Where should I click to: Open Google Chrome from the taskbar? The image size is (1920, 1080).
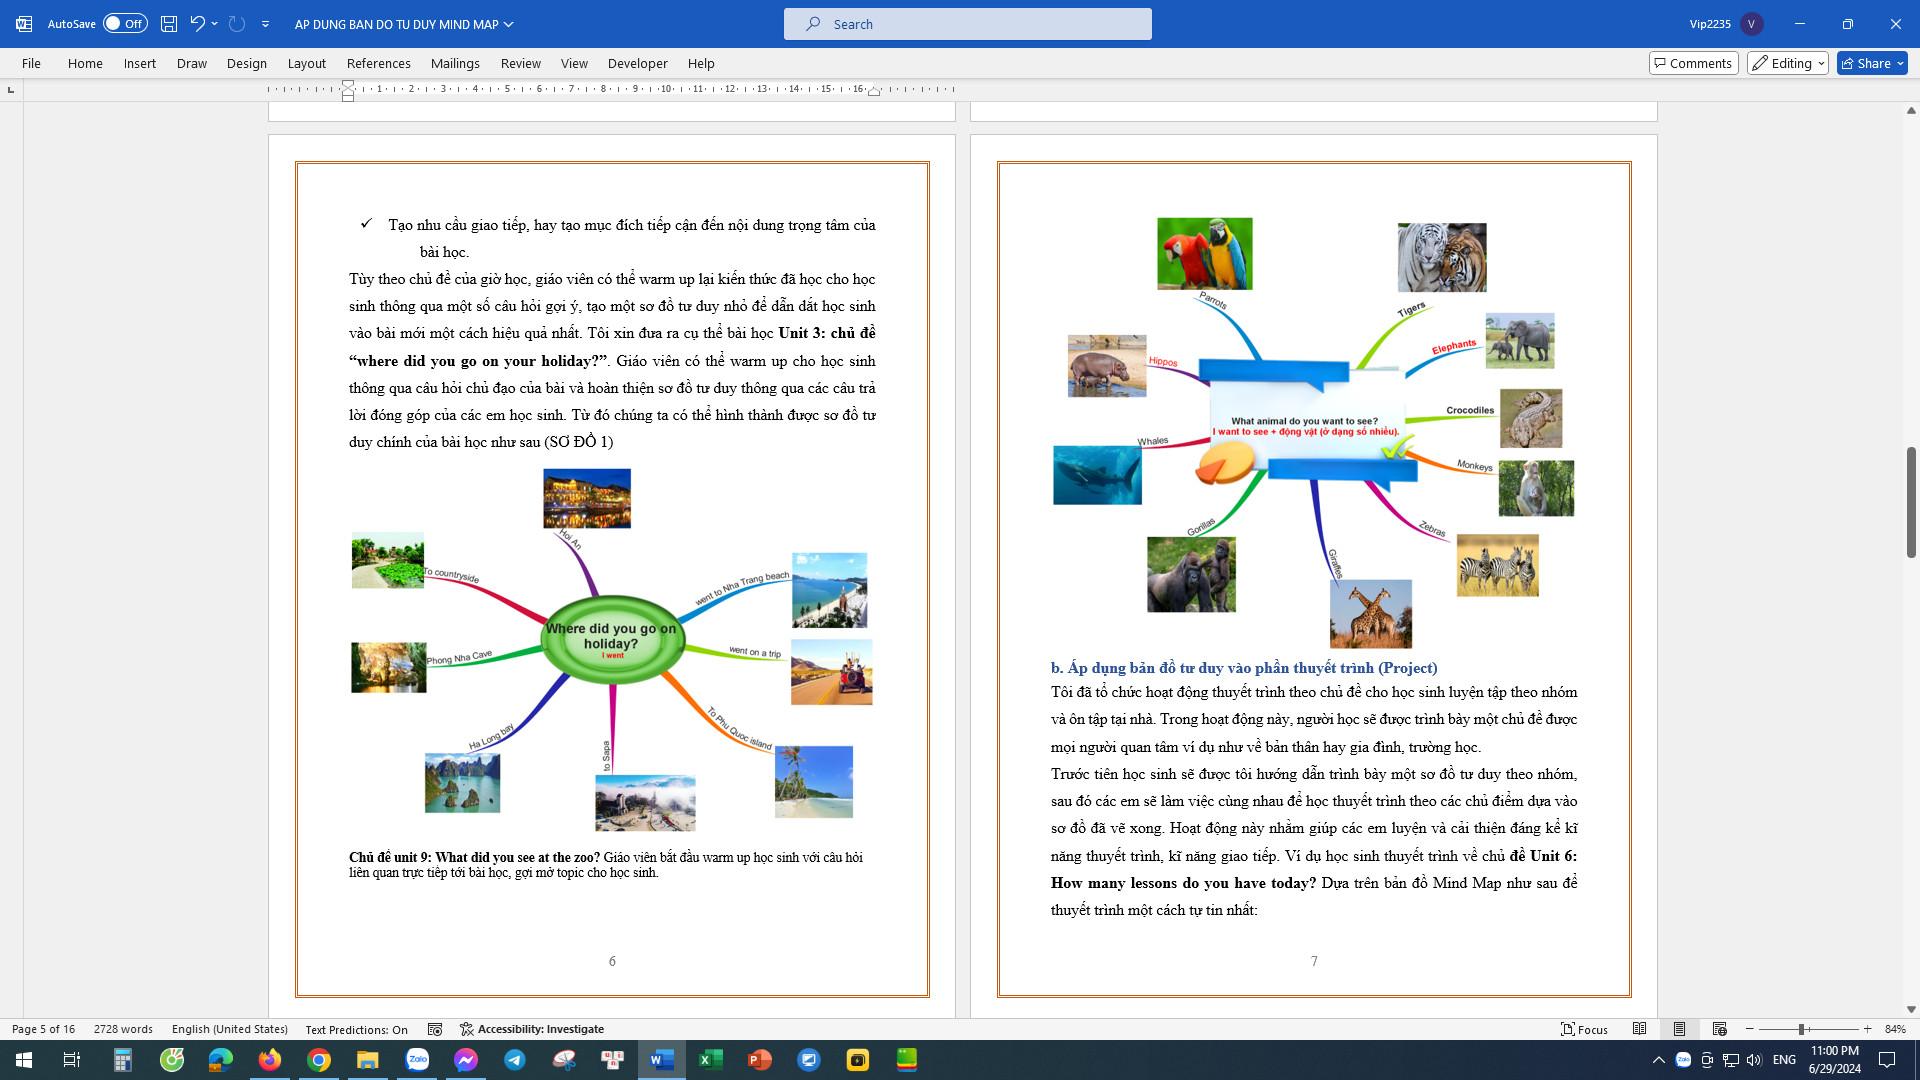click(319, 1060)
